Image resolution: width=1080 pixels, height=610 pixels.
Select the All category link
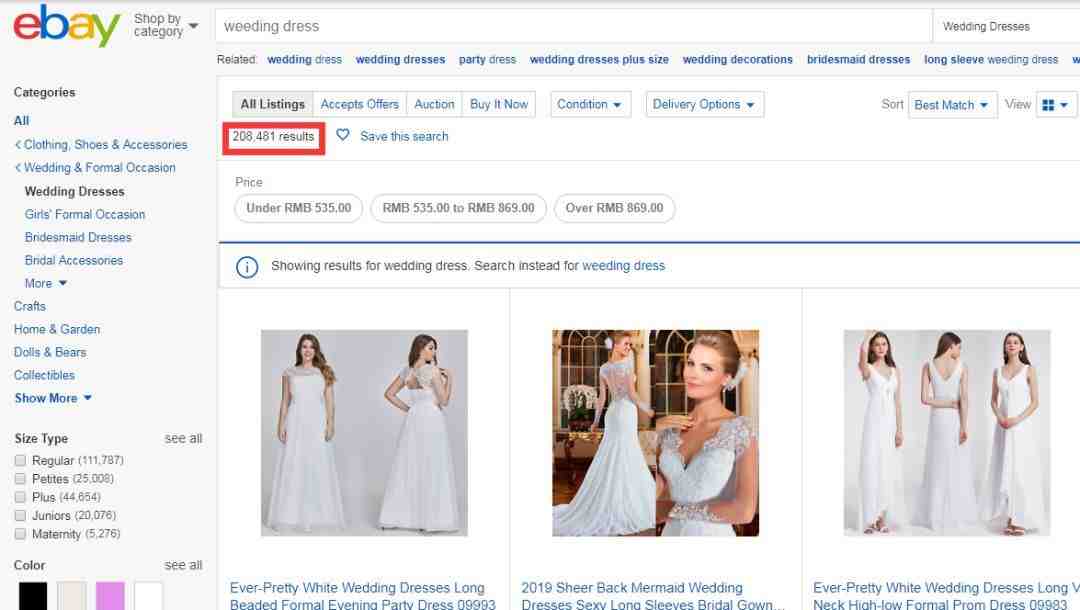(21, 120)
